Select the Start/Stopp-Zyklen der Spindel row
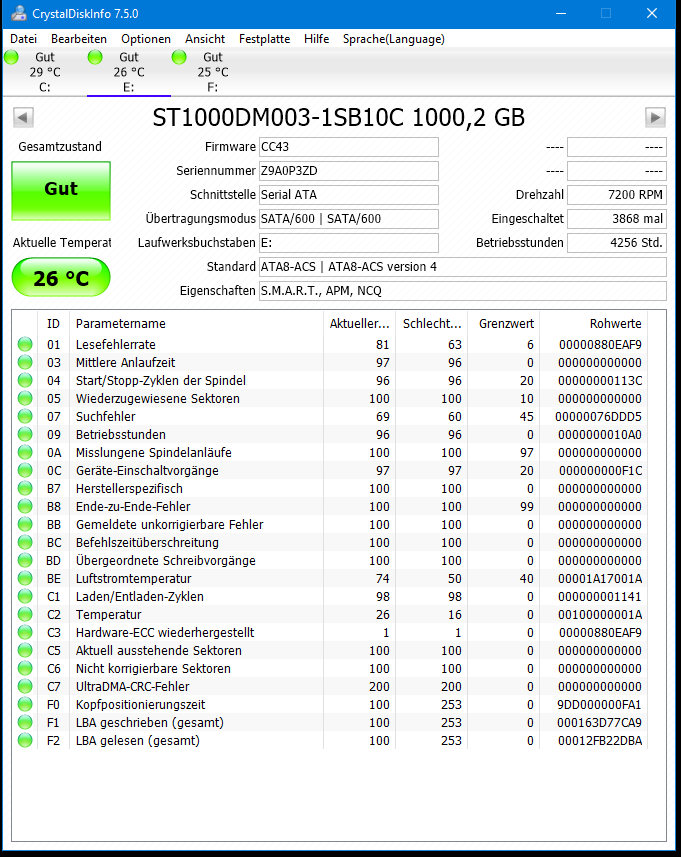The width and height of the screenshot is (681, 857). [x=330, y=380]
